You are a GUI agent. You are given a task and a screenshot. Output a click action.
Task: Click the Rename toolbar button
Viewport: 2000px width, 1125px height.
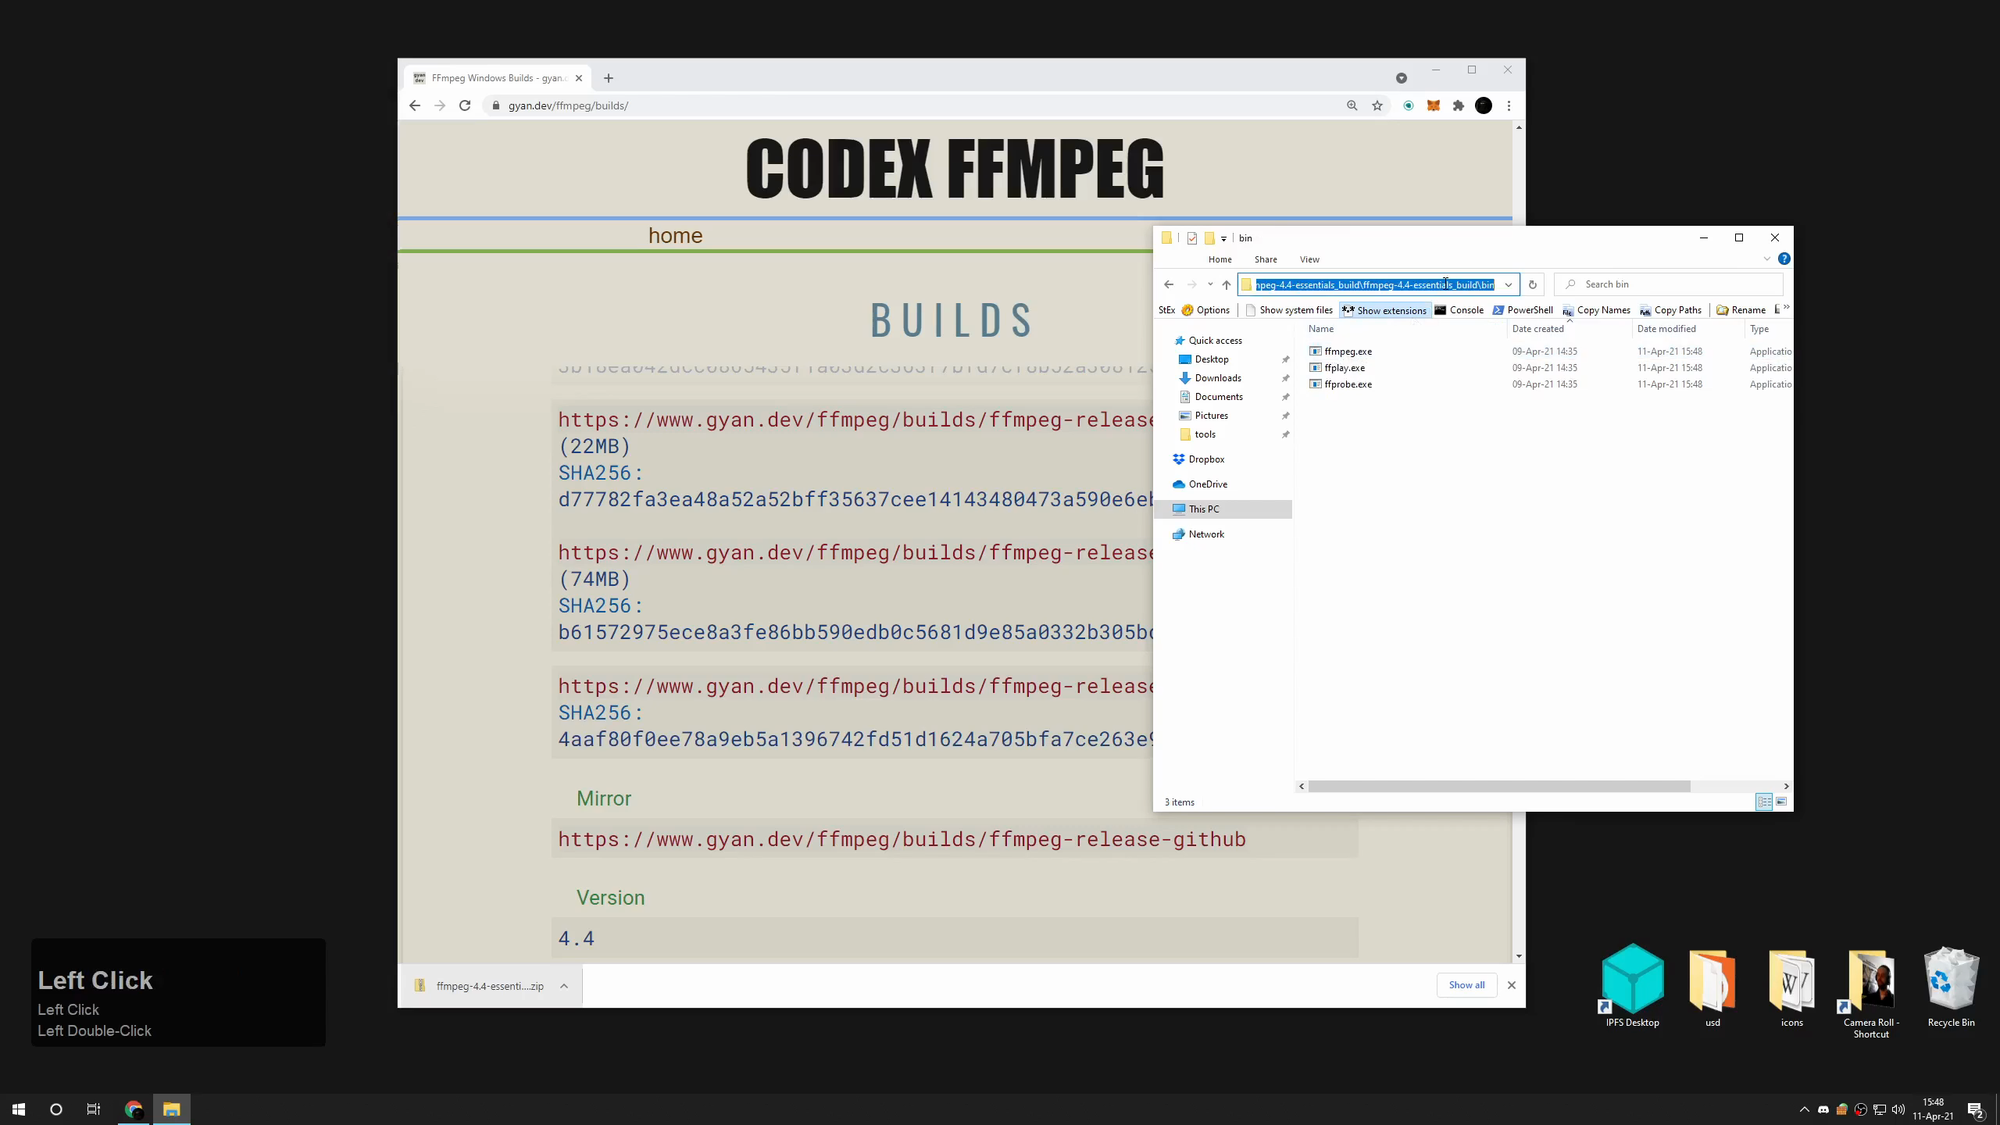coord(1741,310)
